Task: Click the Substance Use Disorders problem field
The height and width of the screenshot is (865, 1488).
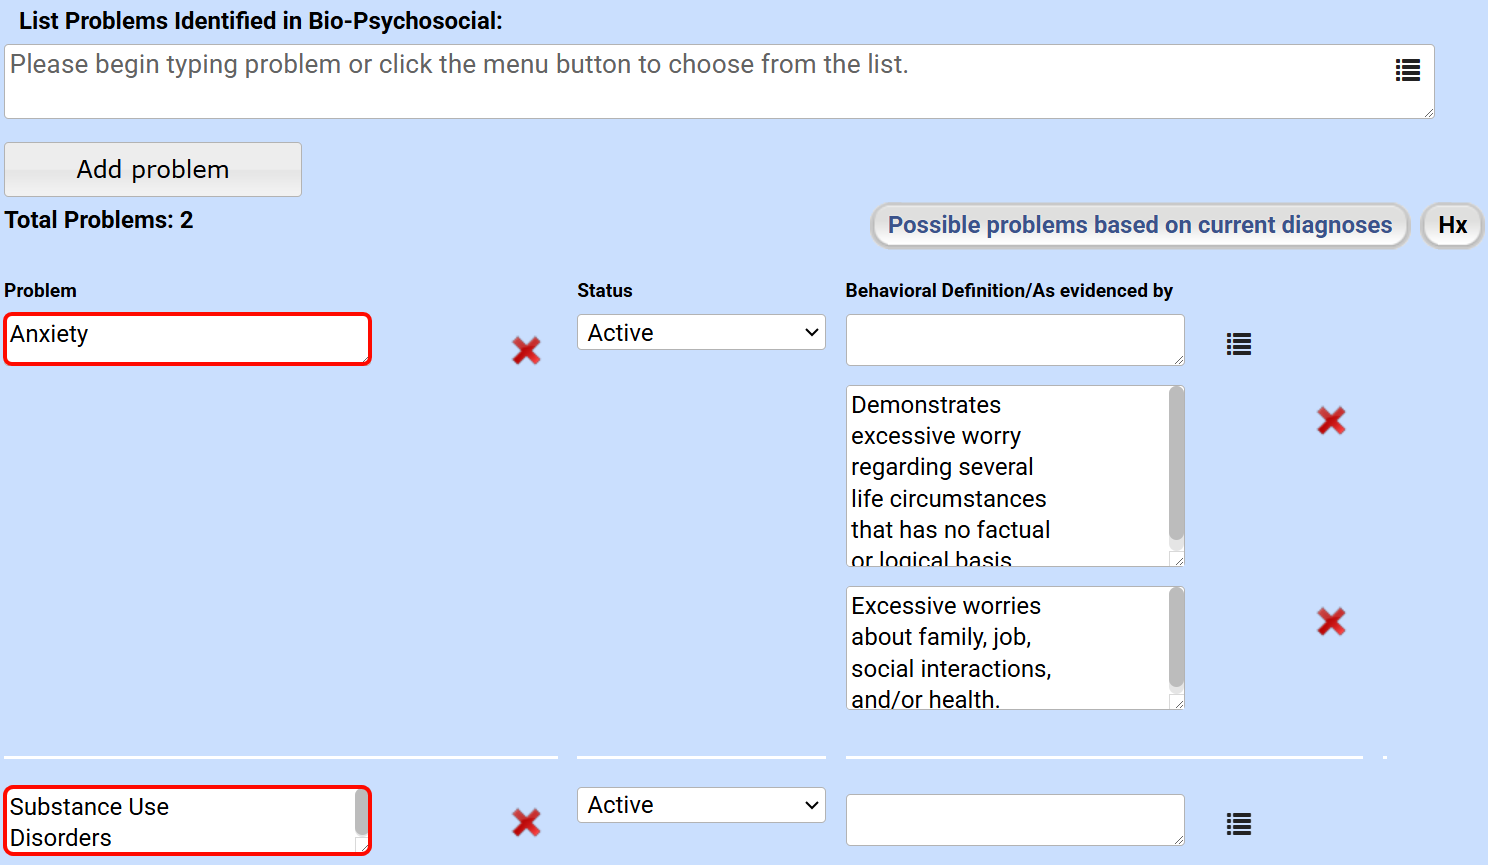Action: (180, 821)
